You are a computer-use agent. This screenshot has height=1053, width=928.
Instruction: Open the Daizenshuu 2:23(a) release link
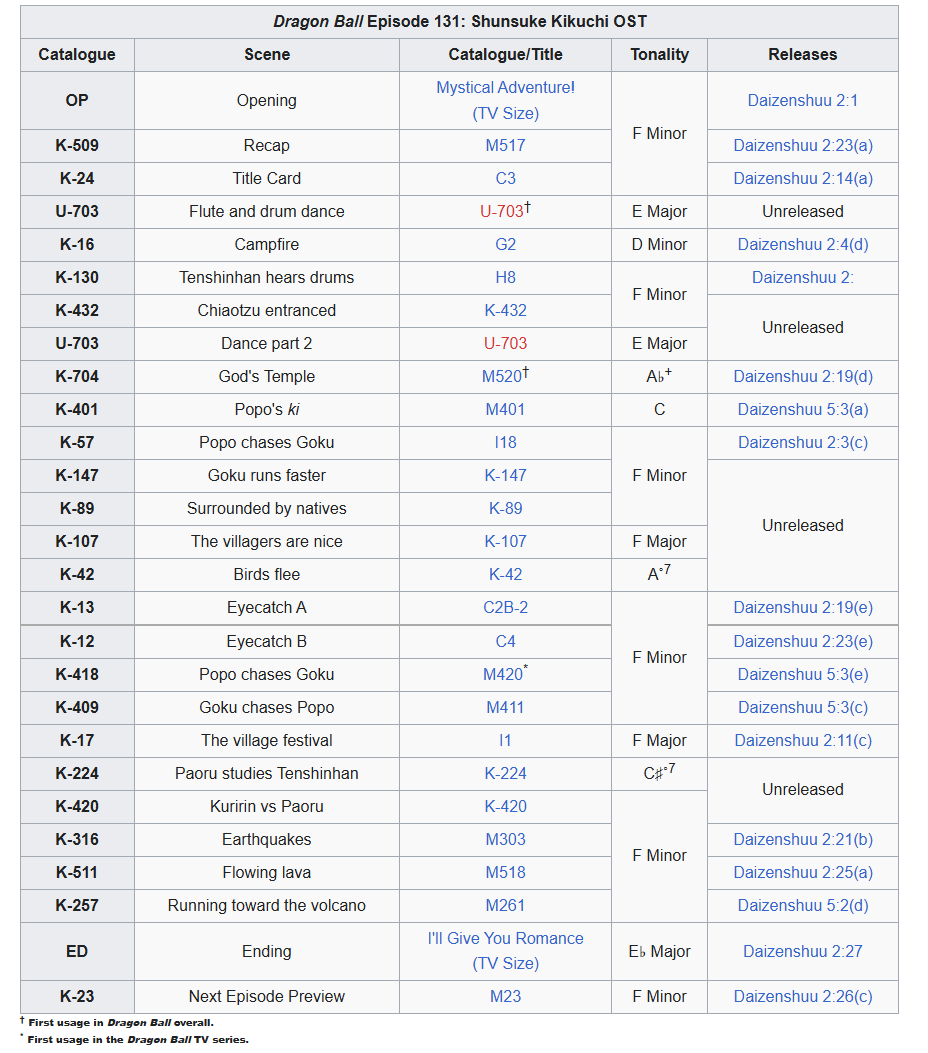802,145
